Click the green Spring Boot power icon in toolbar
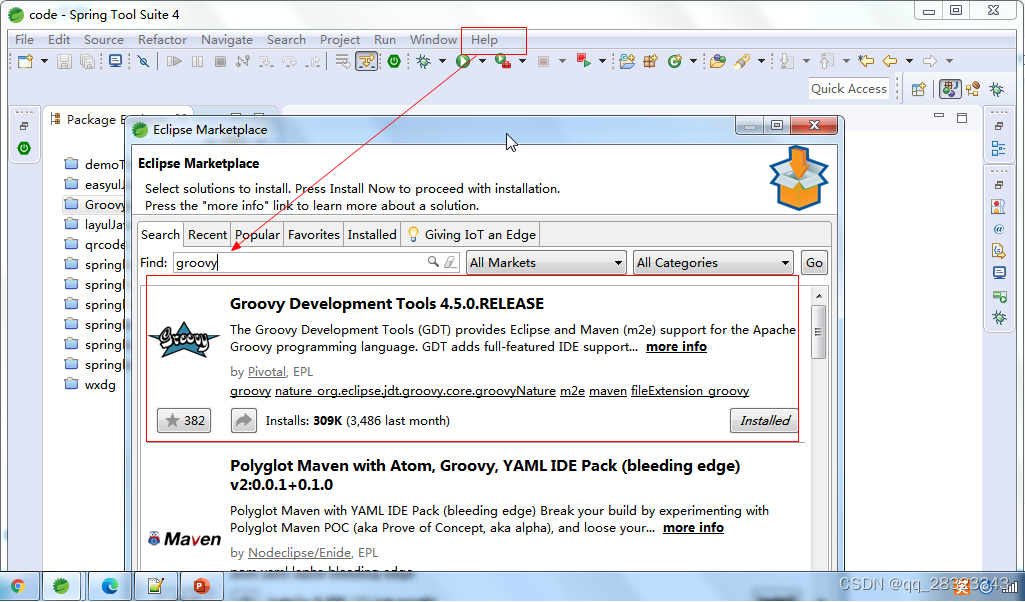1025x602 pixels. (394, 61)
